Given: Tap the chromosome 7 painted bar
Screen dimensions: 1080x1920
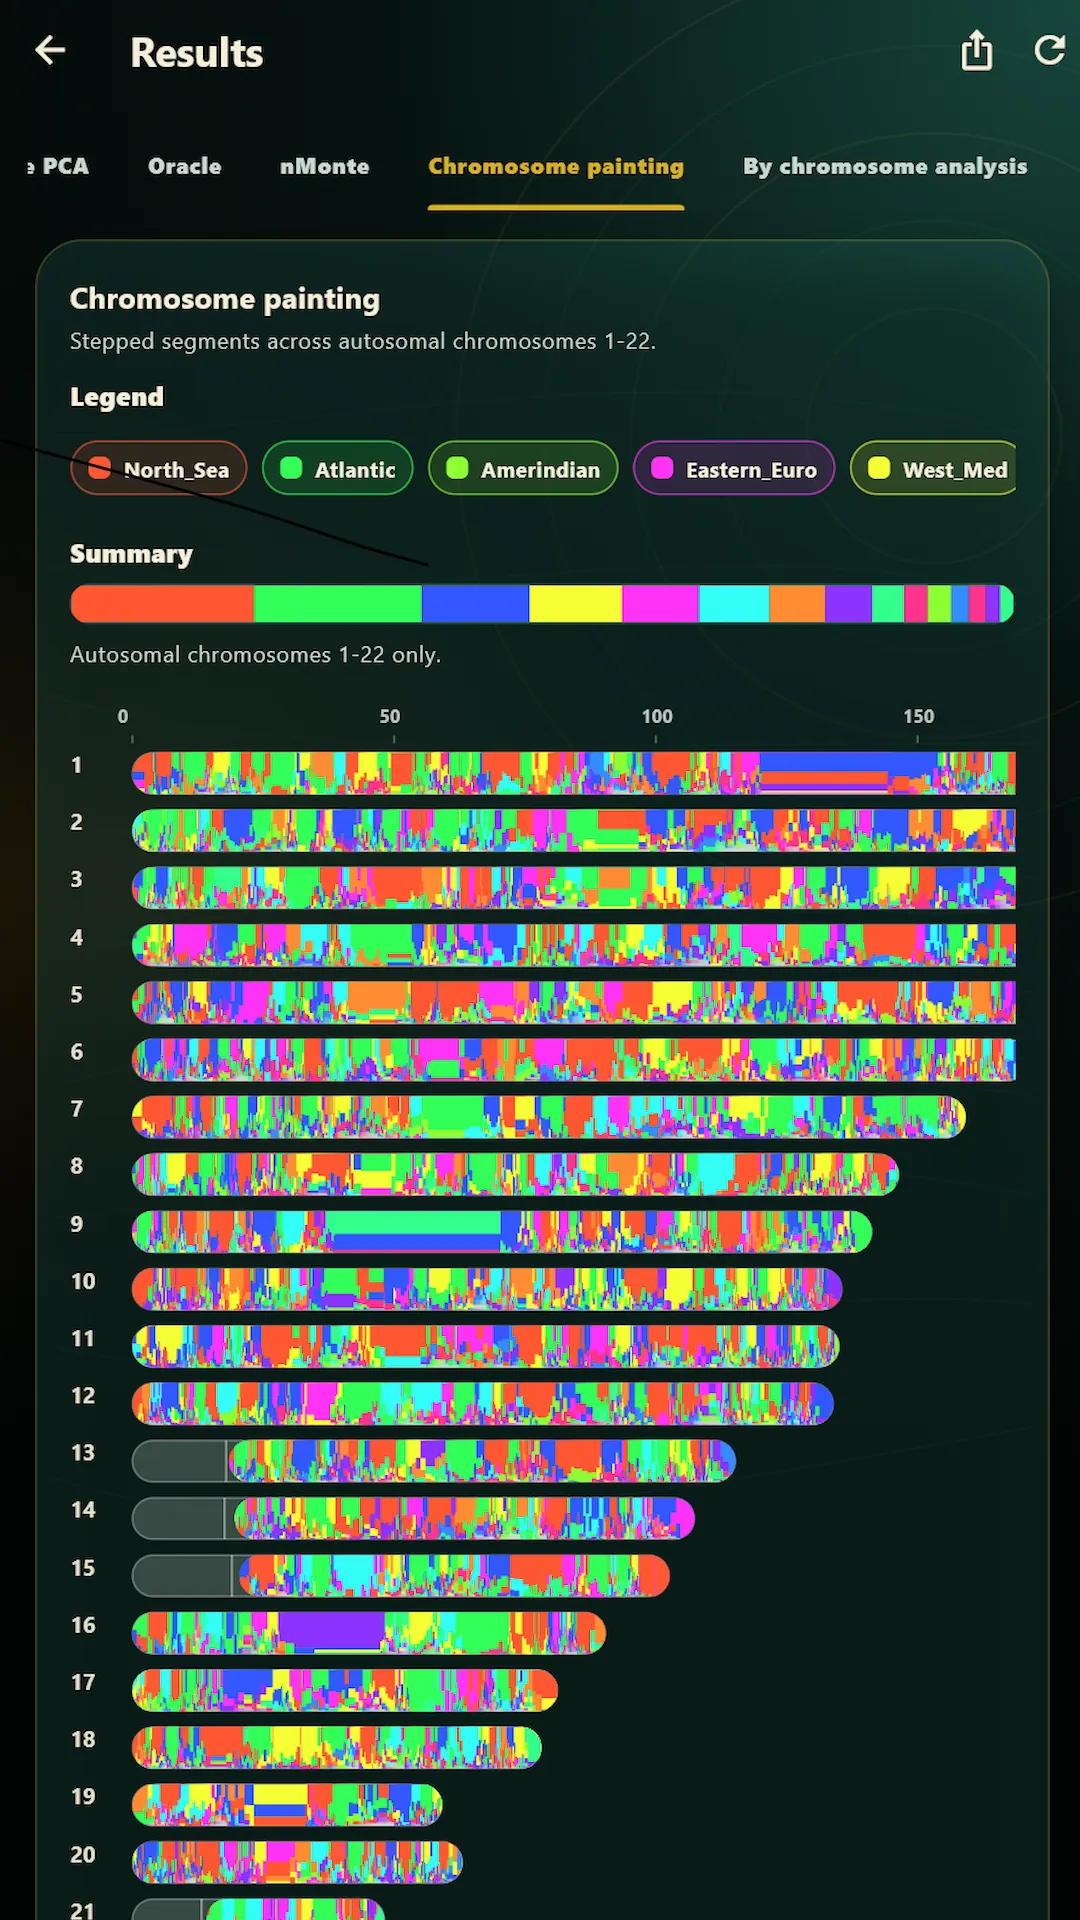Looking at the screenshot, I should tap(549, 1117).
